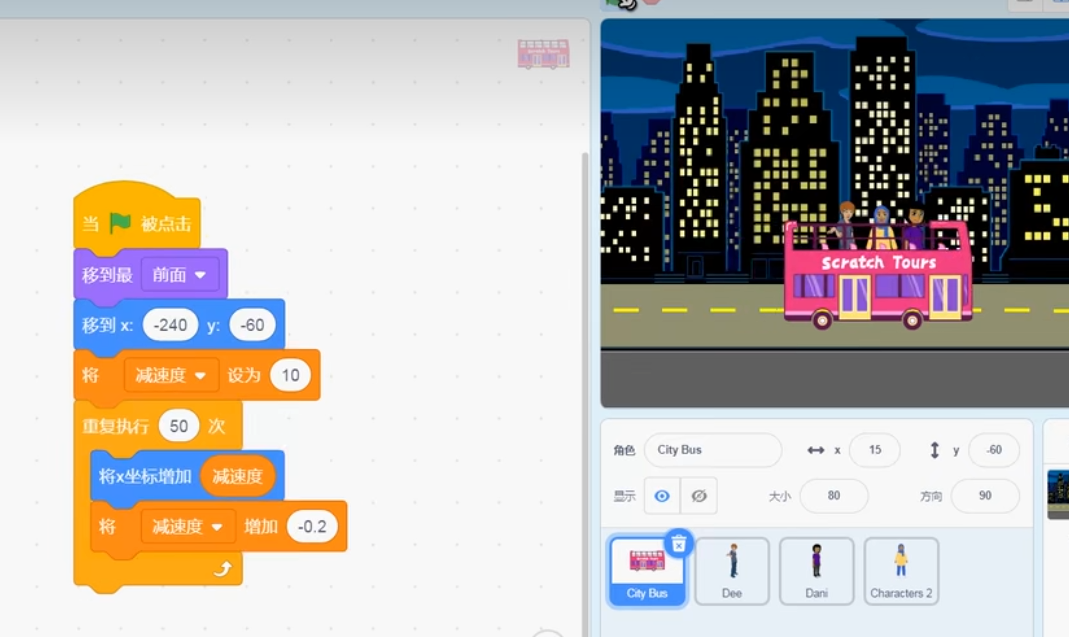Edit the sprite name field City Bus
This screenshot has width=1069, height=637.
click(x=712, y=450)
